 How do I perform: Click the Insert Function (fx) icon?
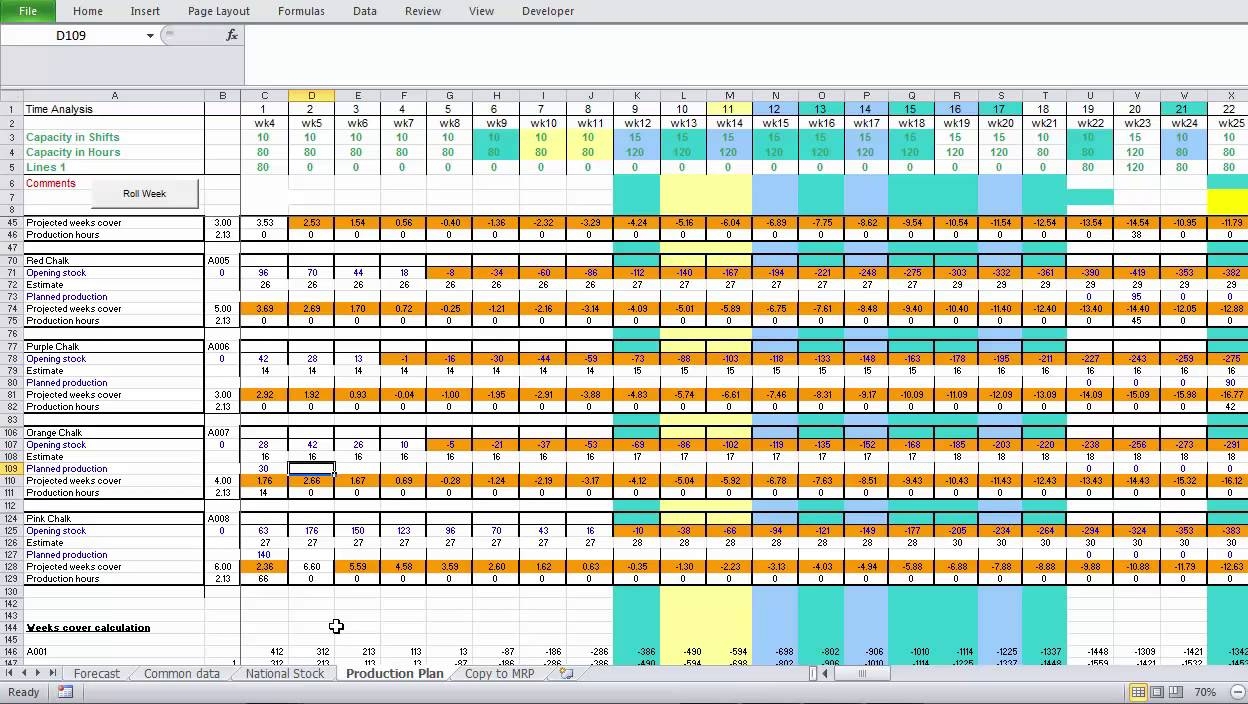(x=233, y=34)
